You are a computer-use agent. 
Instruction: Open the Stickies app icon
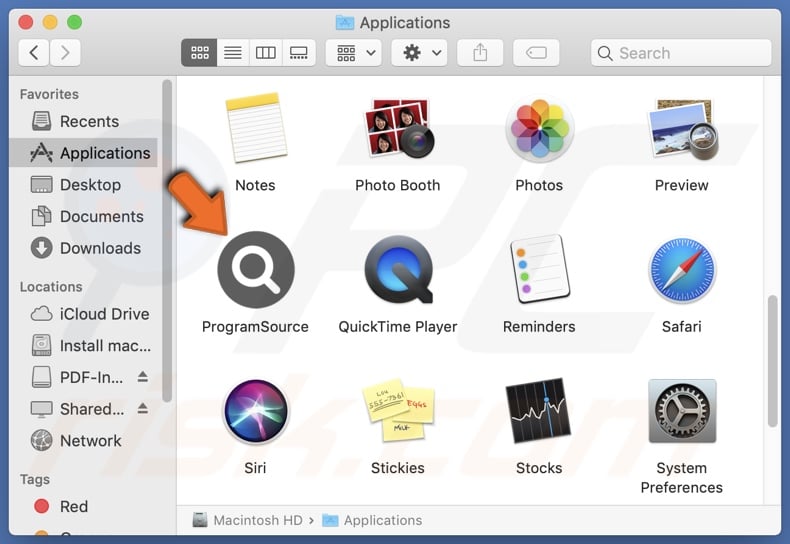pos(398,411)
